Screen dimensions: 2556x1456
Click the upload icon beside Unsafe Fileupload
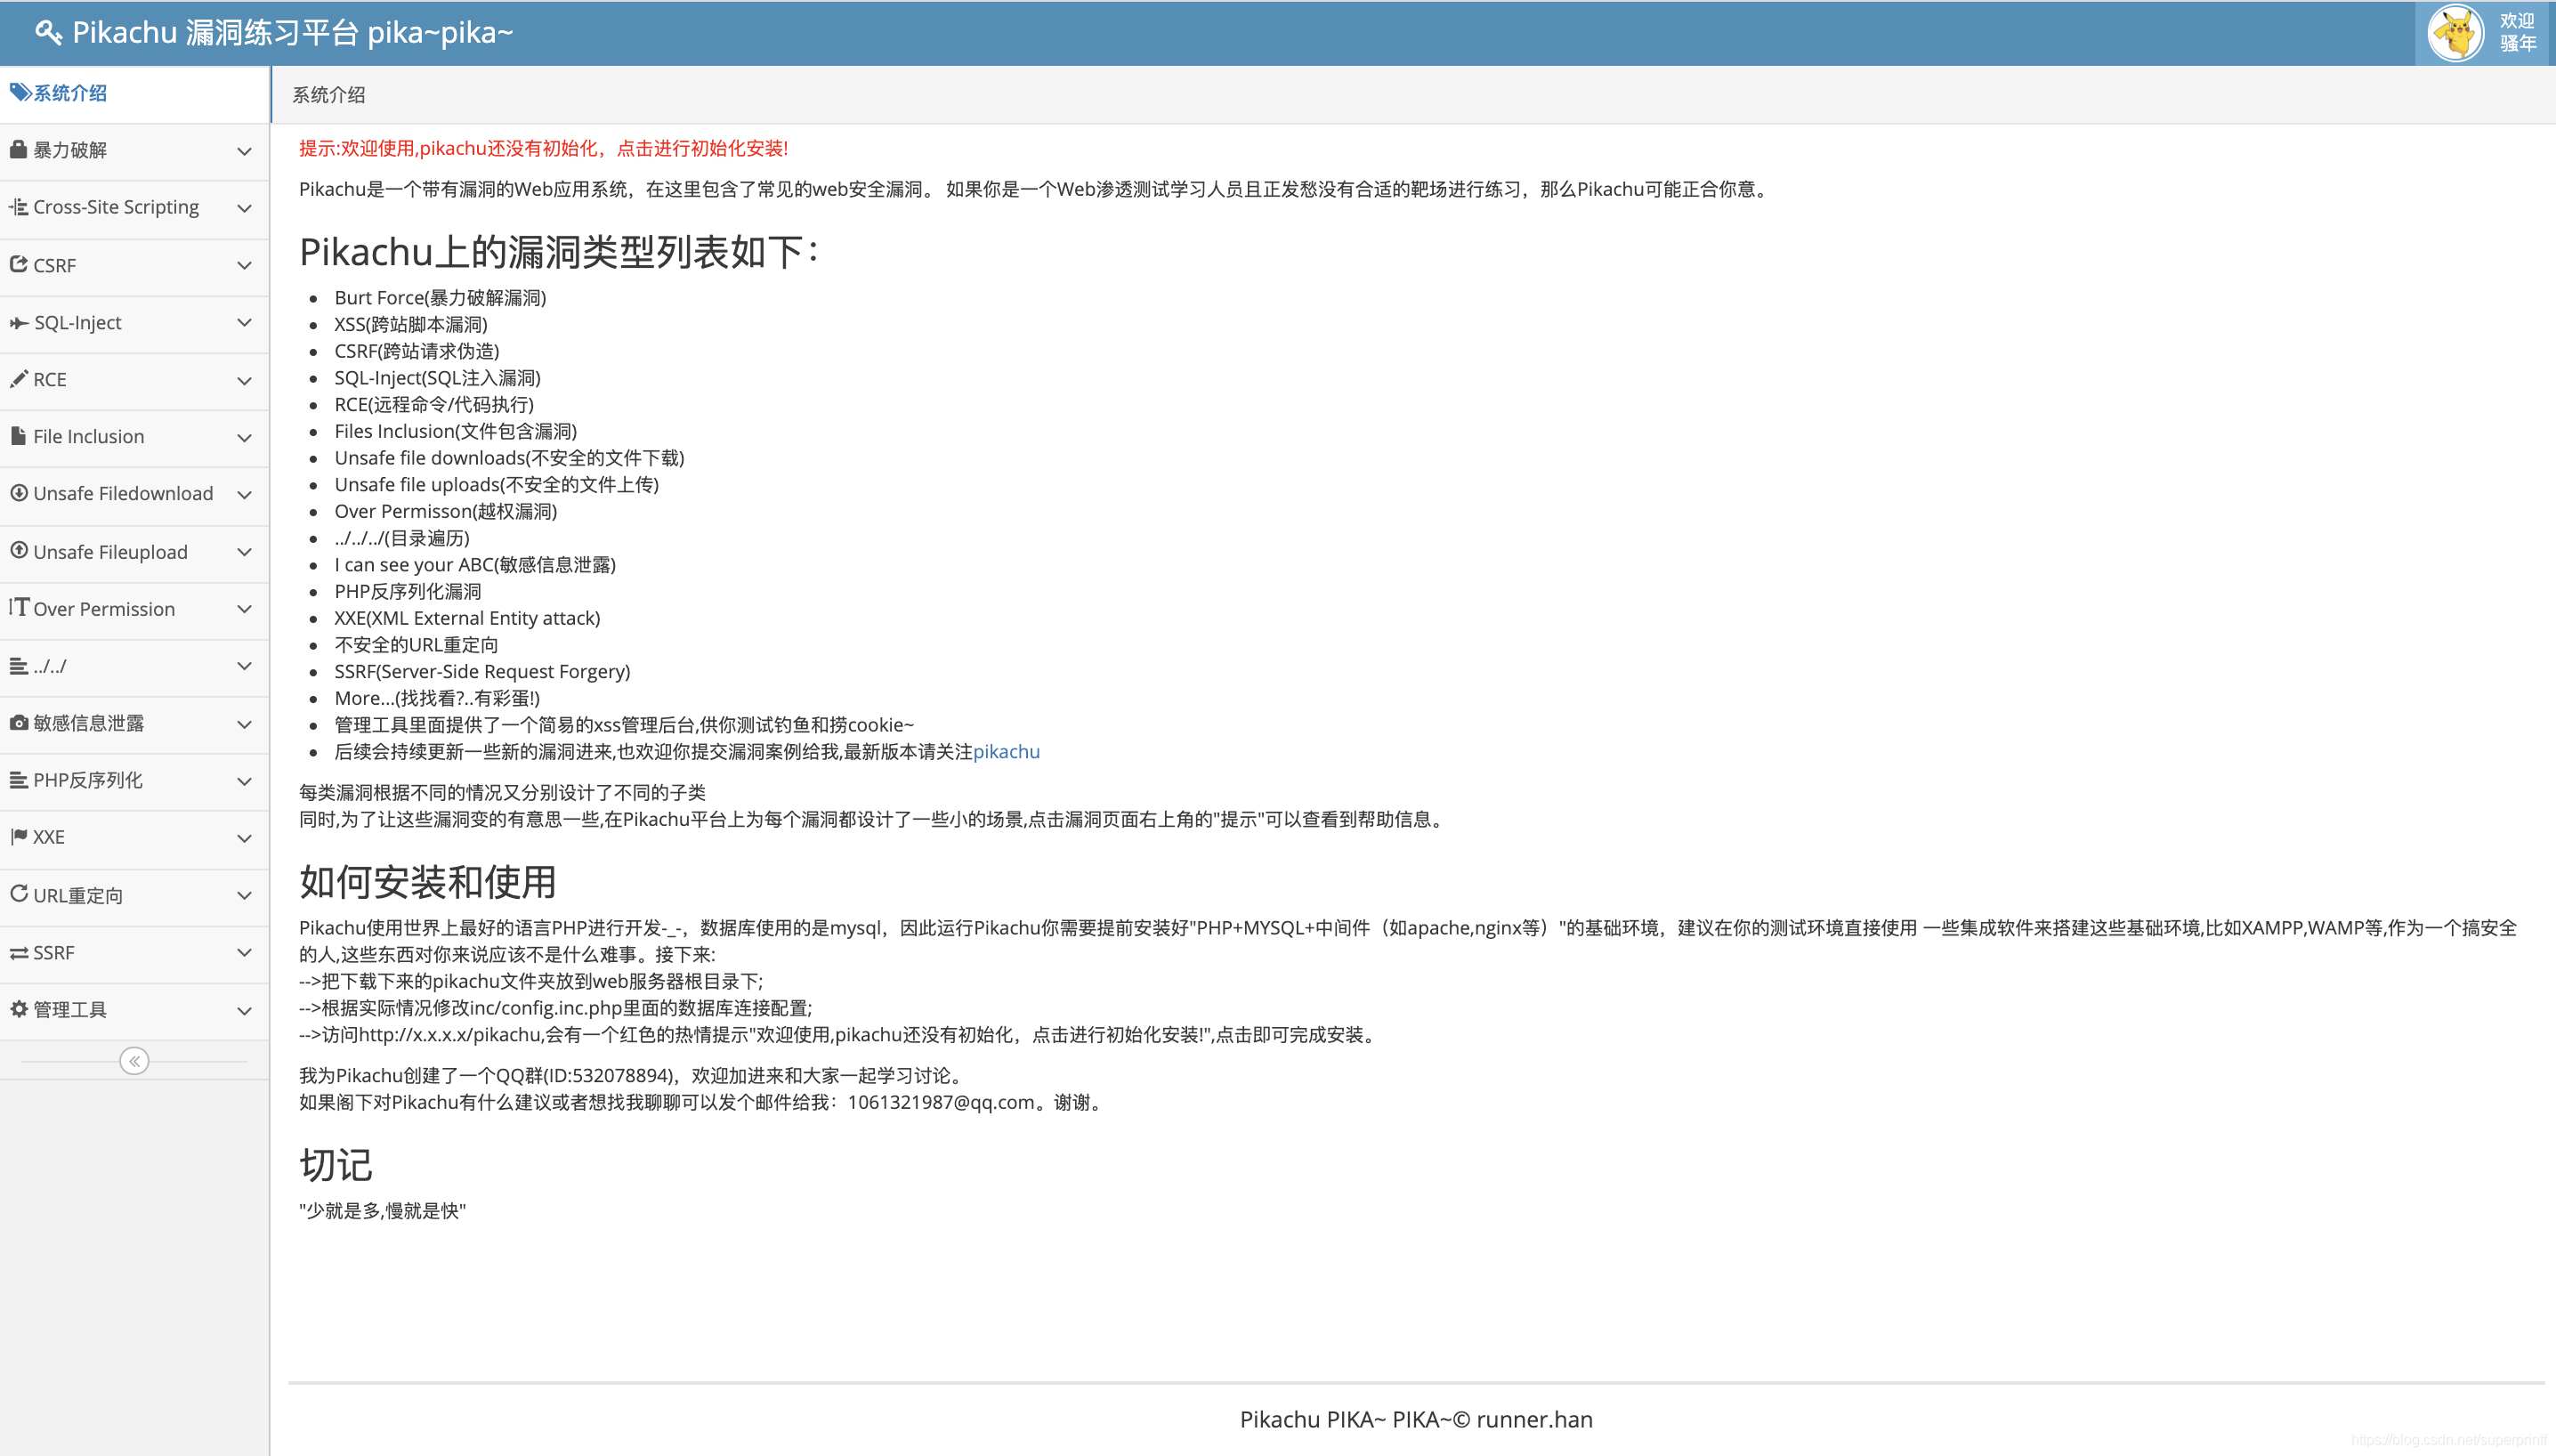(18, 550)
